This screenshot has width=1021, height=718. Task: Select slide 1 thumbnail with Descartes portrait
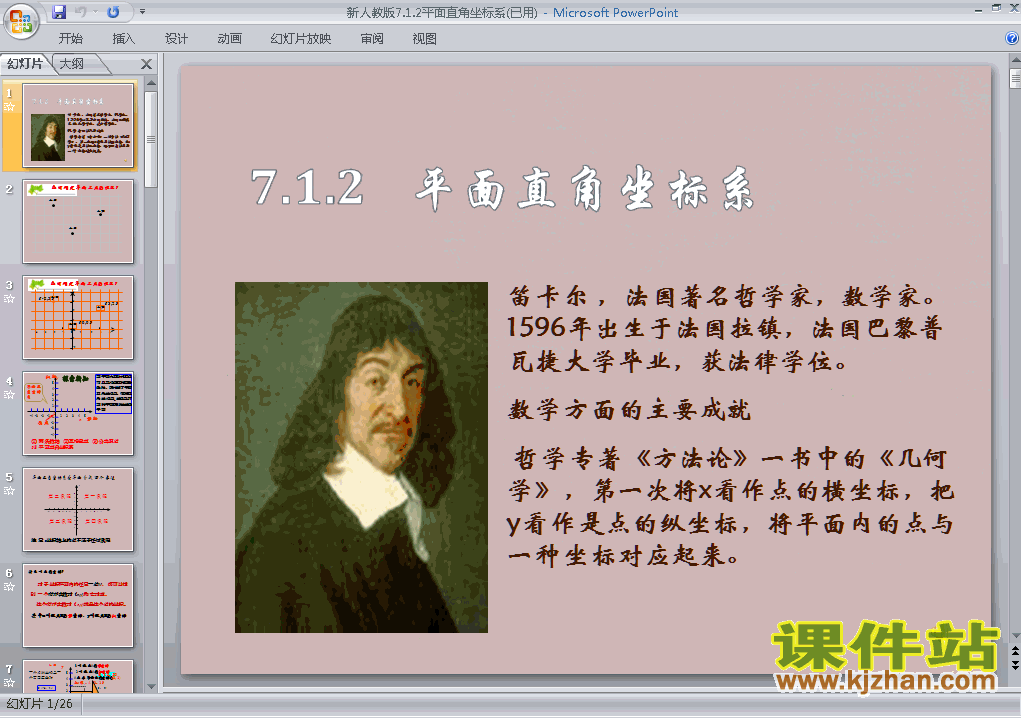pos(78,126)
